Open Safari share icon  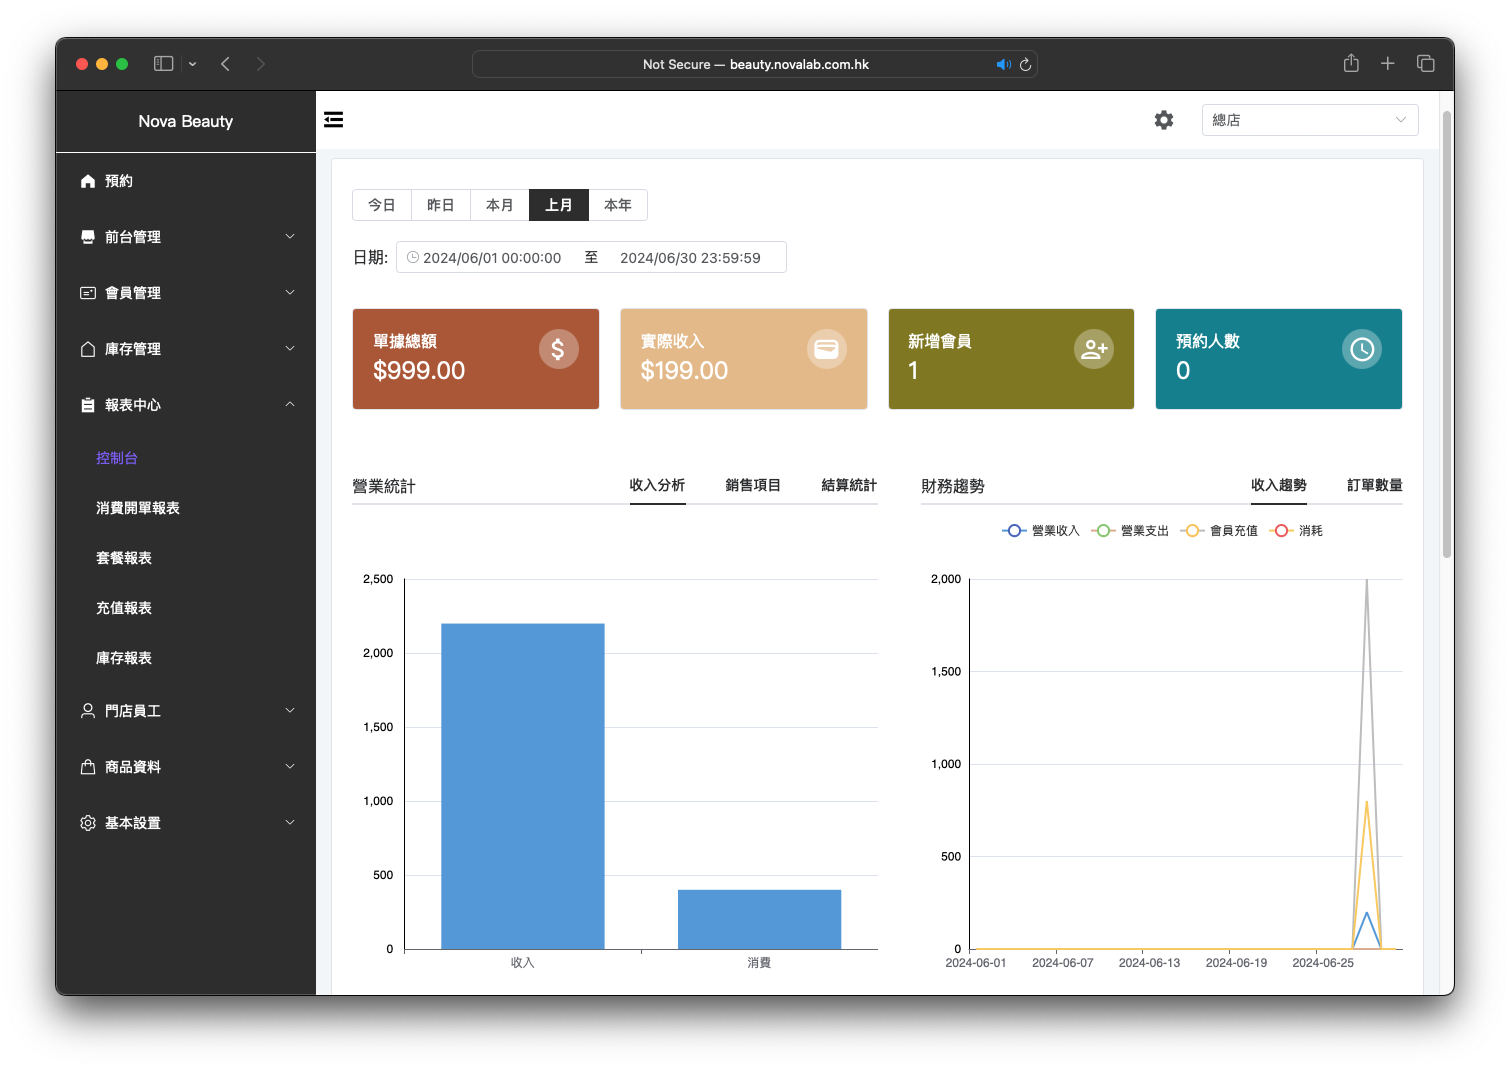pyautogui.click(x=1351, y=63)
